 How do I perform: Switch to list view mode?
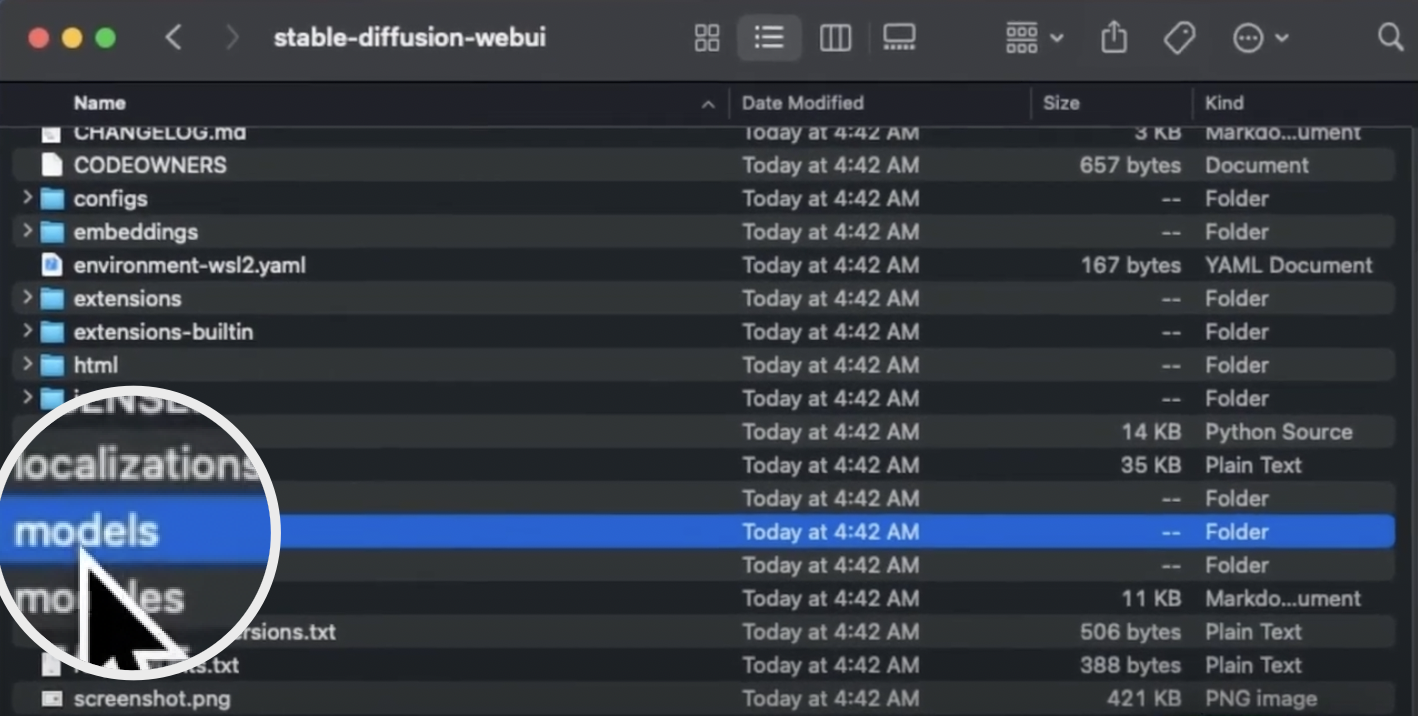click(x=769, y=39)
